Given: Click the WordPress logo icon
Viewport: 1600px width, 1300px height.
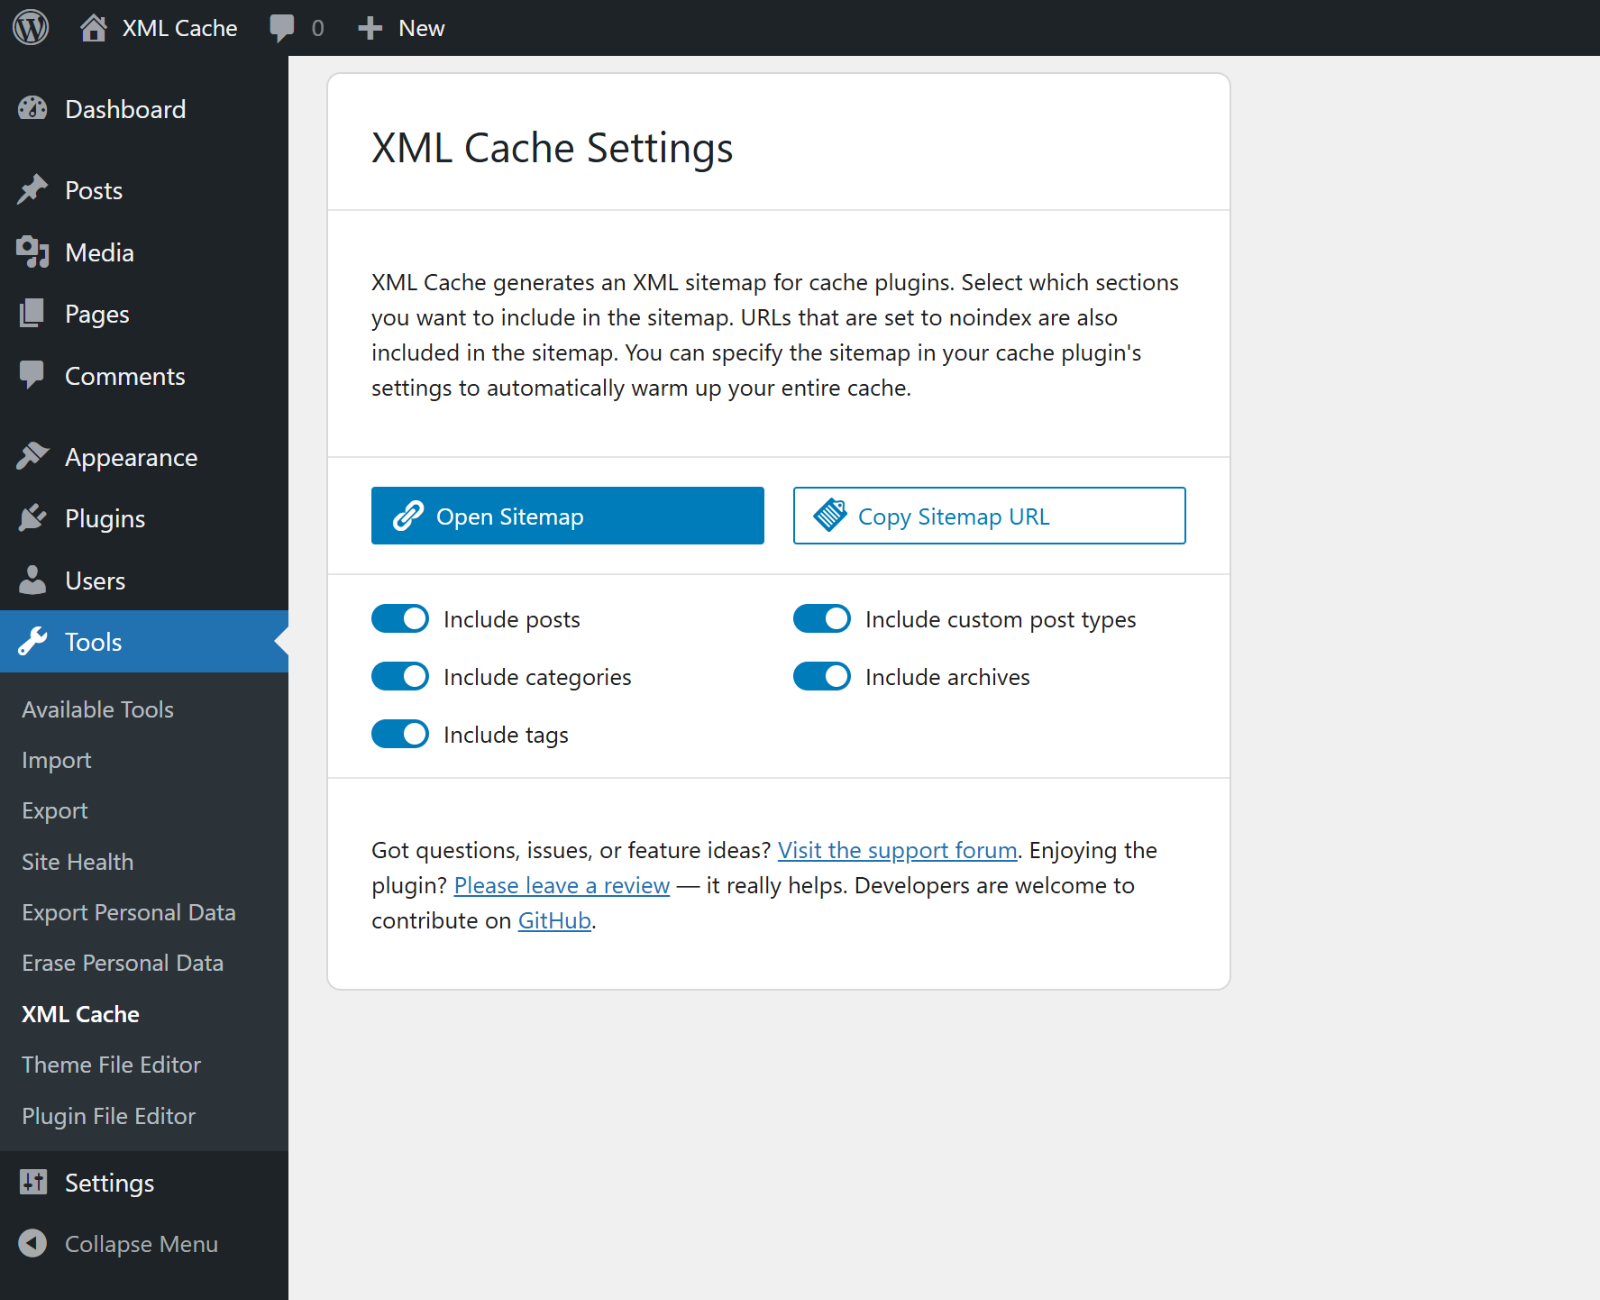Looking at the screenshot, I should [31, 27].
